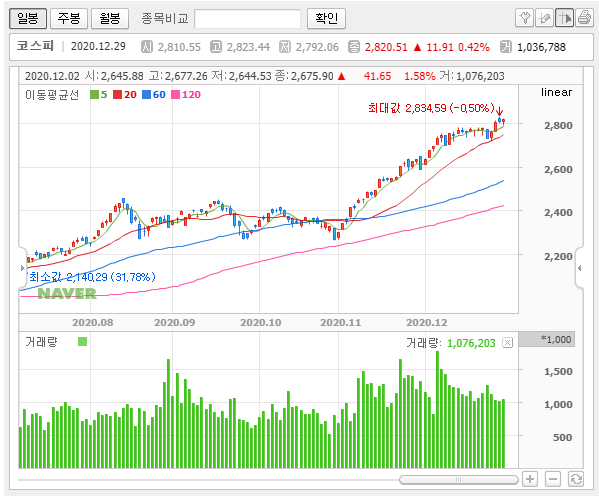Zoom in with the plus button
Viewport: 599px width, 496px height.
(530, 478)
